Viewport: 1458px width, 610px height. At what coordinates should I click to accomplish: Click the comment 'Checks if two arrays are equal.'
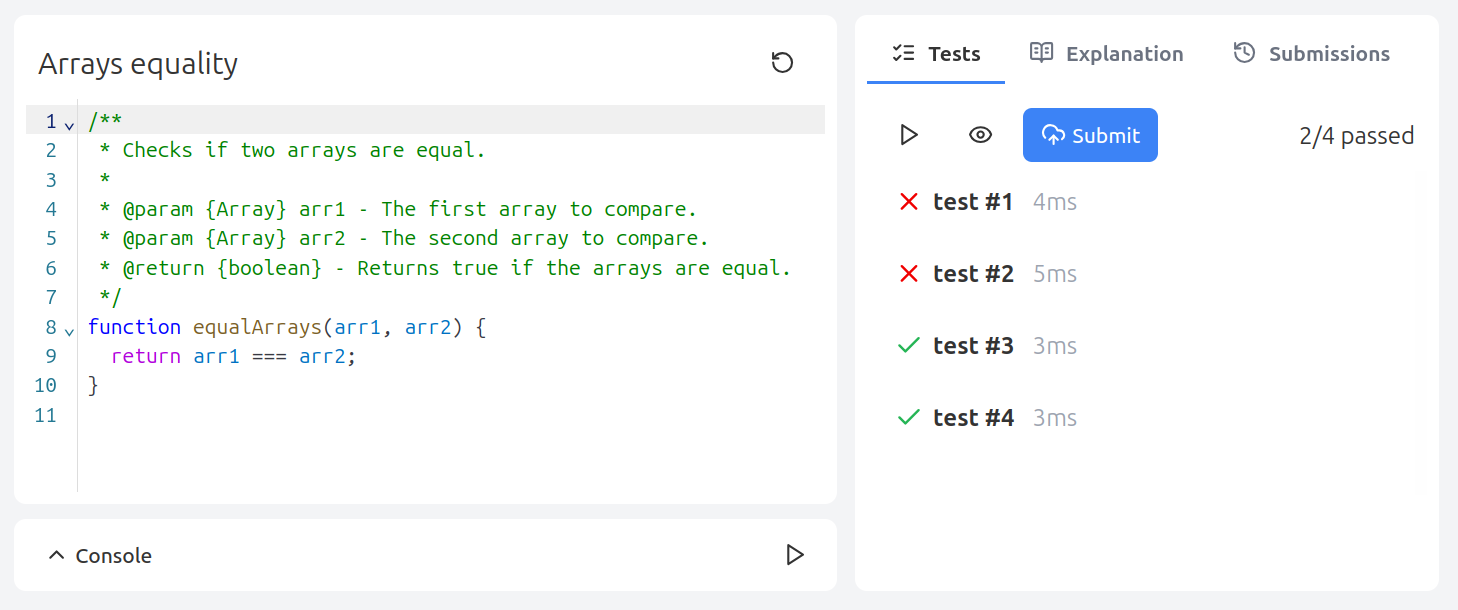coord(304,151)
